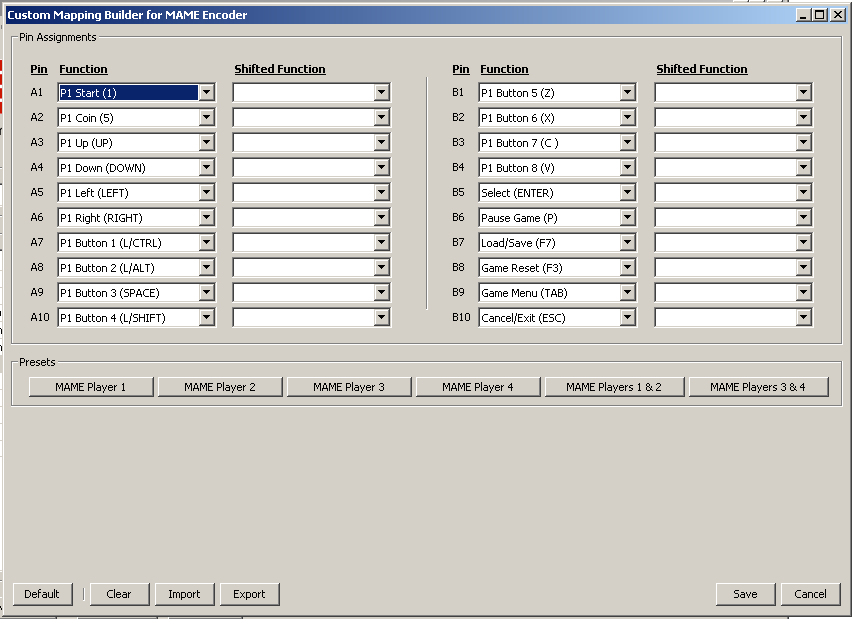Open the A7 Shifted Function dropdown
This screenshot has height=619, width=855.
381,243
